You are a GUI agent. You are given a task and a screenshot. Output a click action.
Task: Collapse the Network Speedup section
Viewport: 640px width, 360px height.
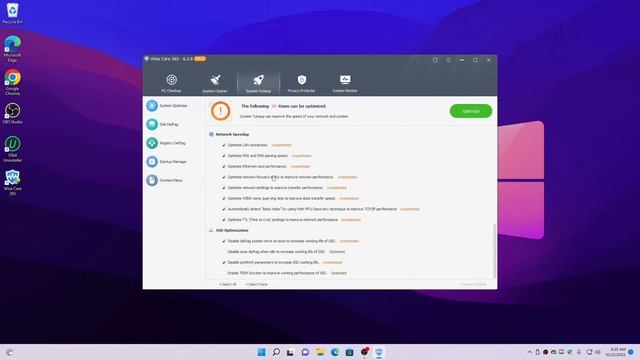pyautogui.click(x=211, y=134)
